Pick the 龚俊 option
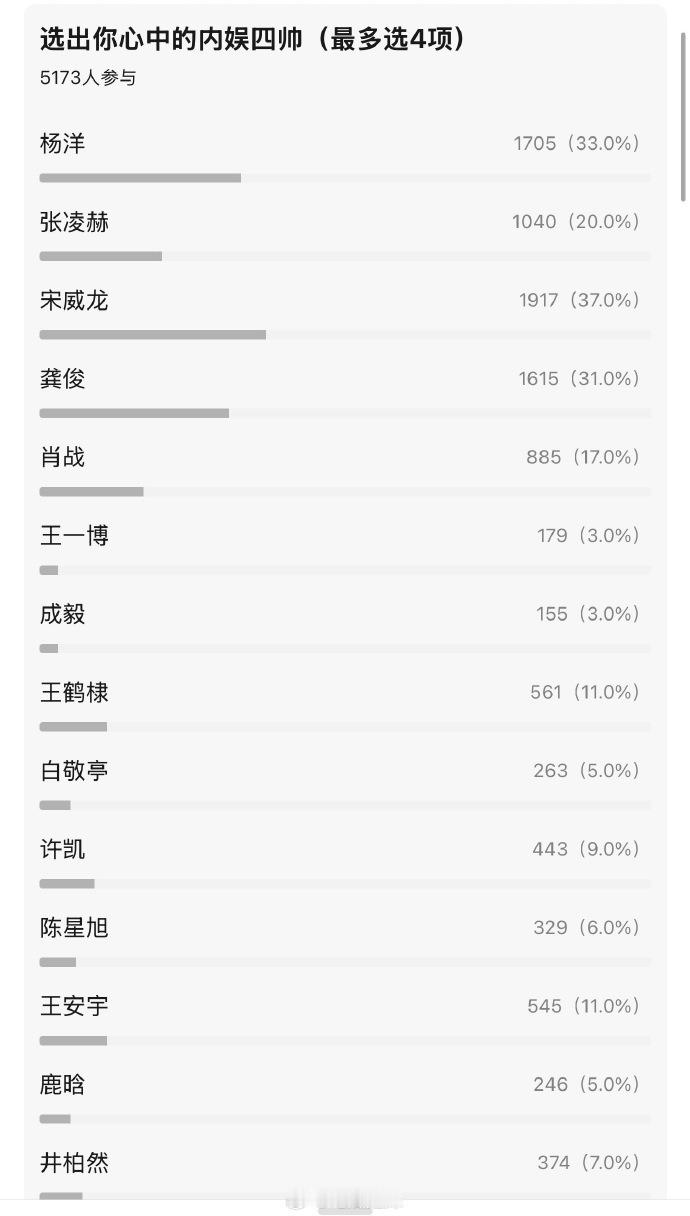Image resolution: width=690 pixels, height=1216 pixels. point(345,390)
